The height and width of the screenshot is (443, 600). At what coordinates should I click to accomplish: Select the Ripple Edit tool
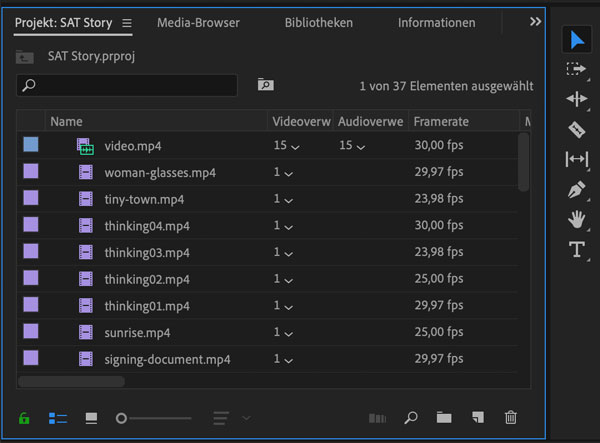click(576, 99)
